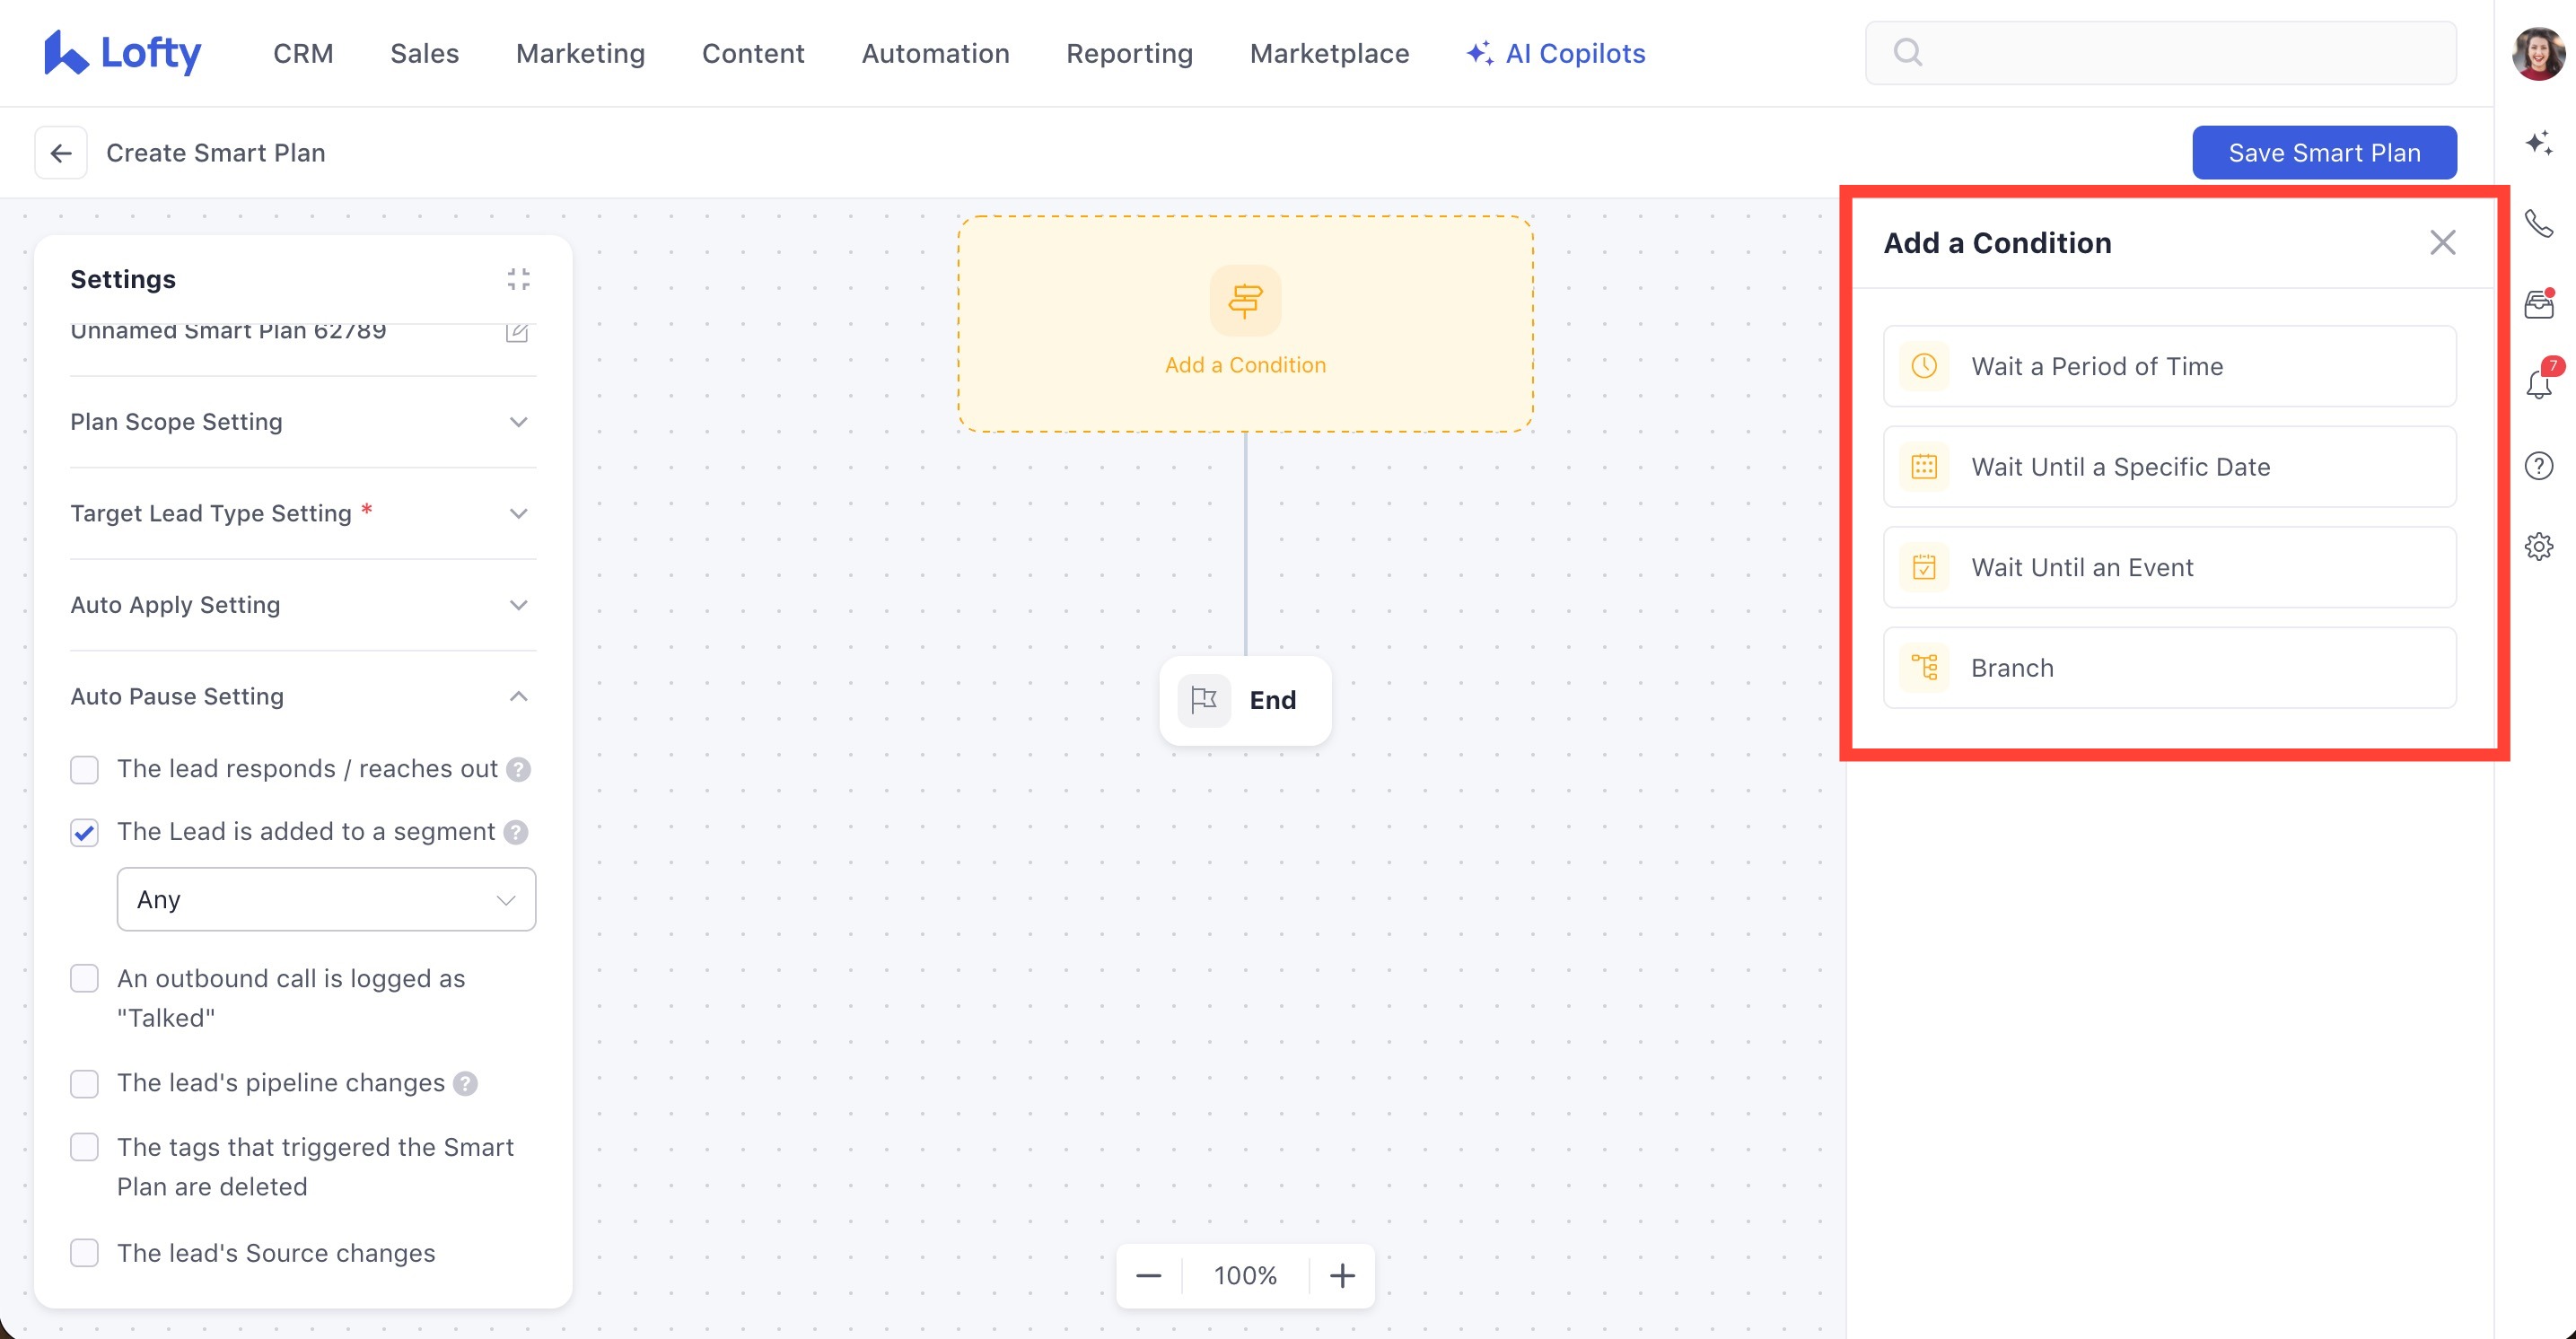Check "The lead's pipeline changes" option

pyautogui.click(x=85, y=1083)
